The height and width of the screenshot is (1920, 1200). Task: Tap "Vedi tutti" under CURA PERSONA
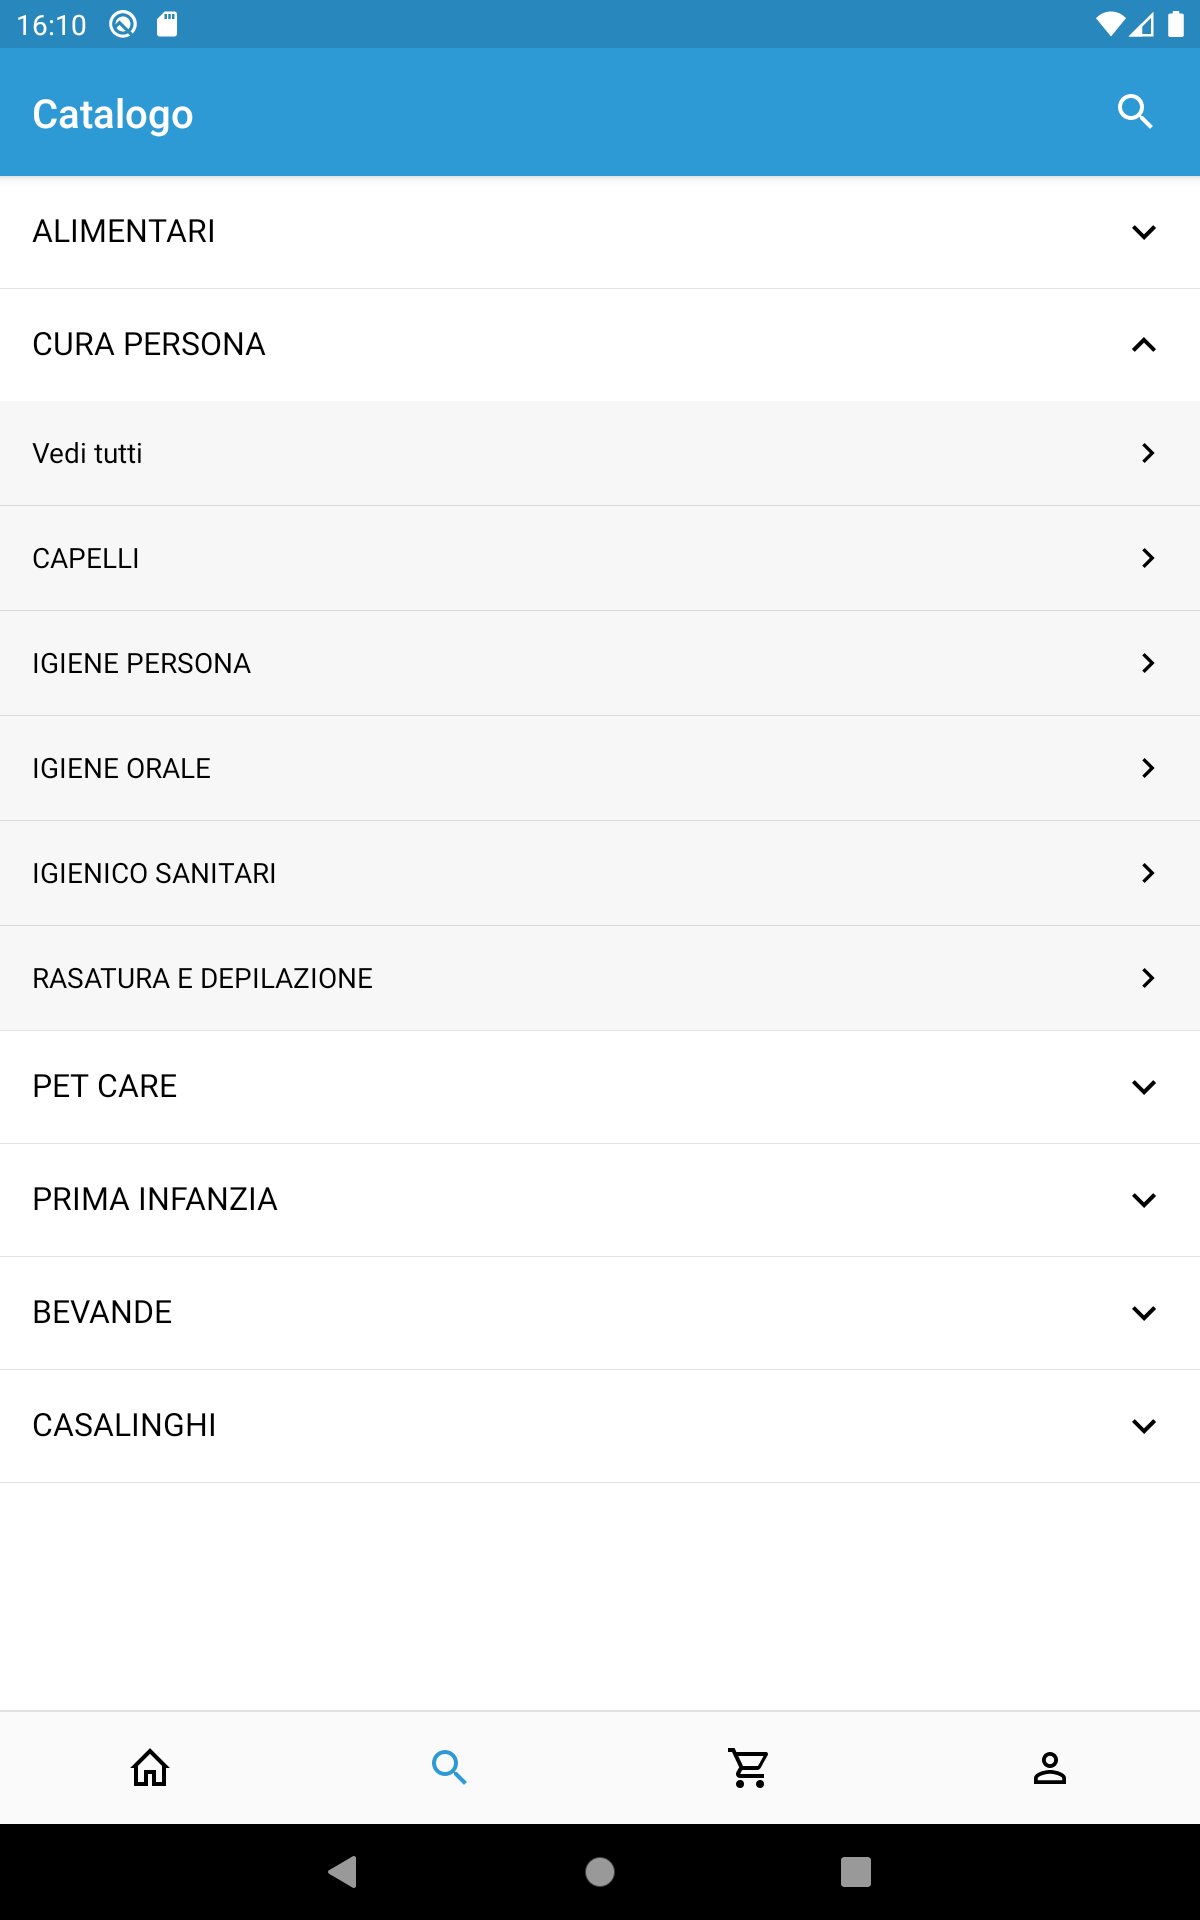click(600, 453)
